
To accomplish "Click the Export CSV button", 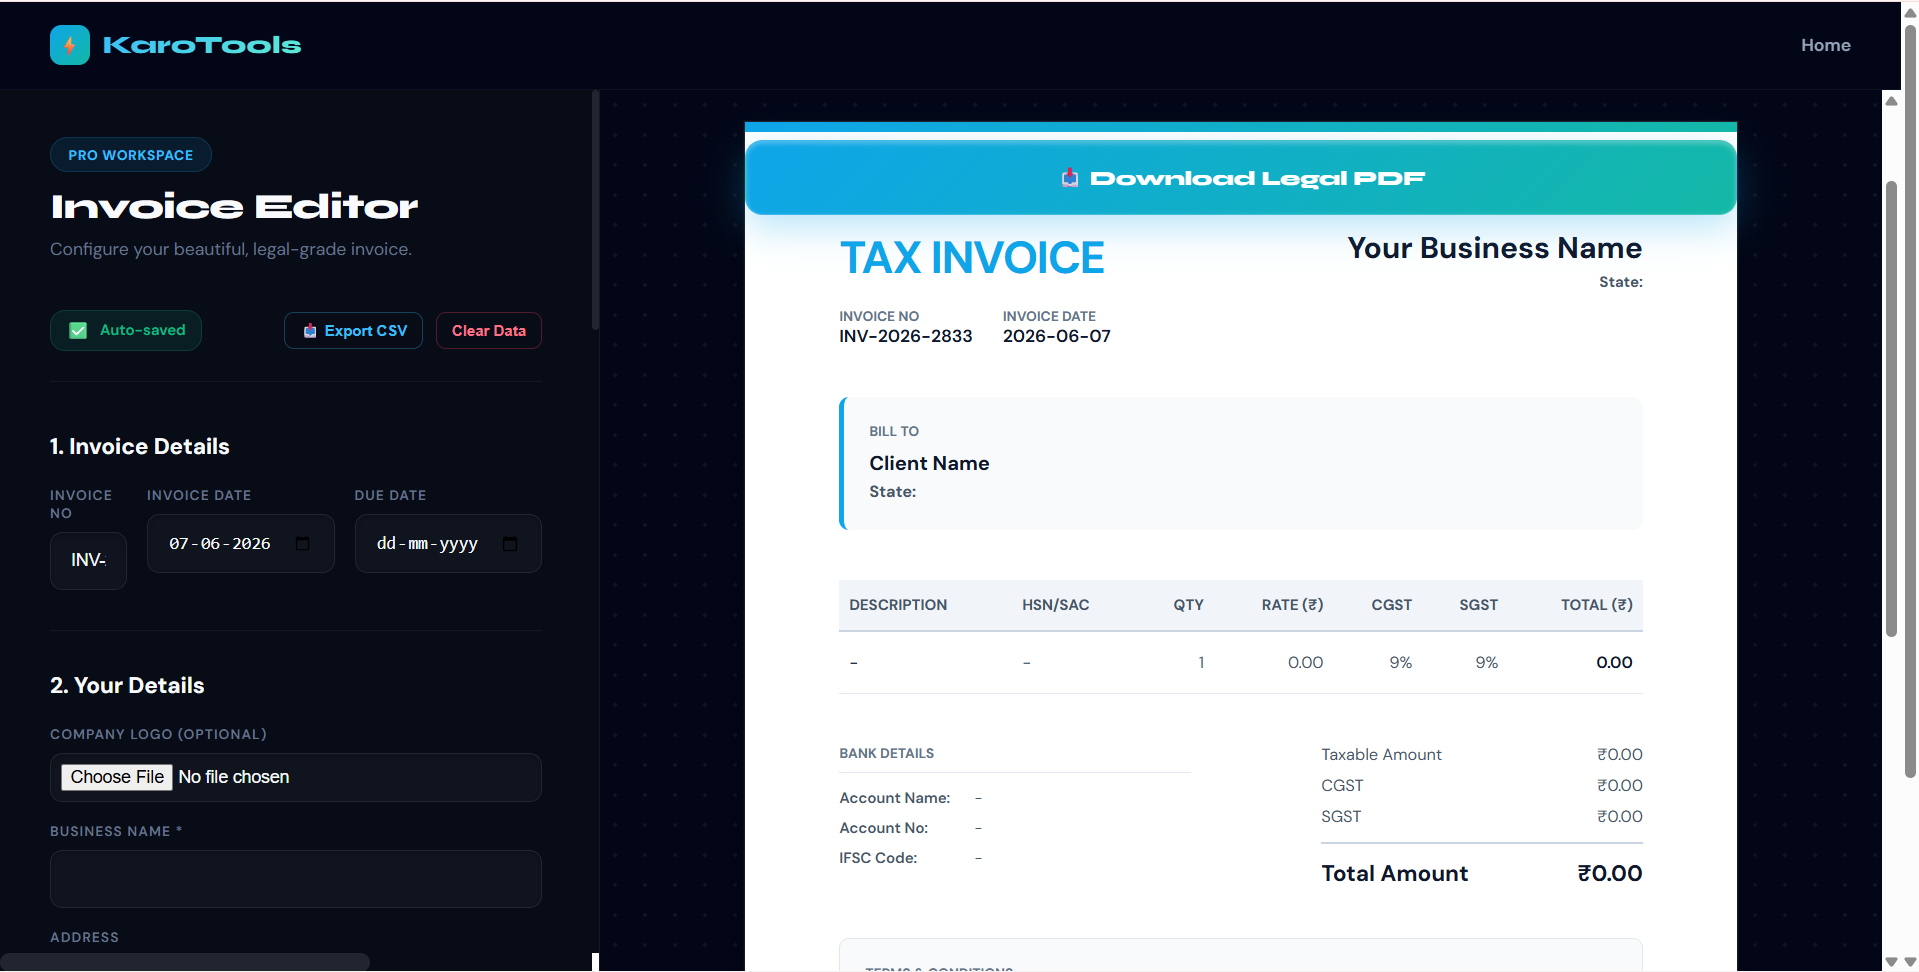I will tap(353, 331).
